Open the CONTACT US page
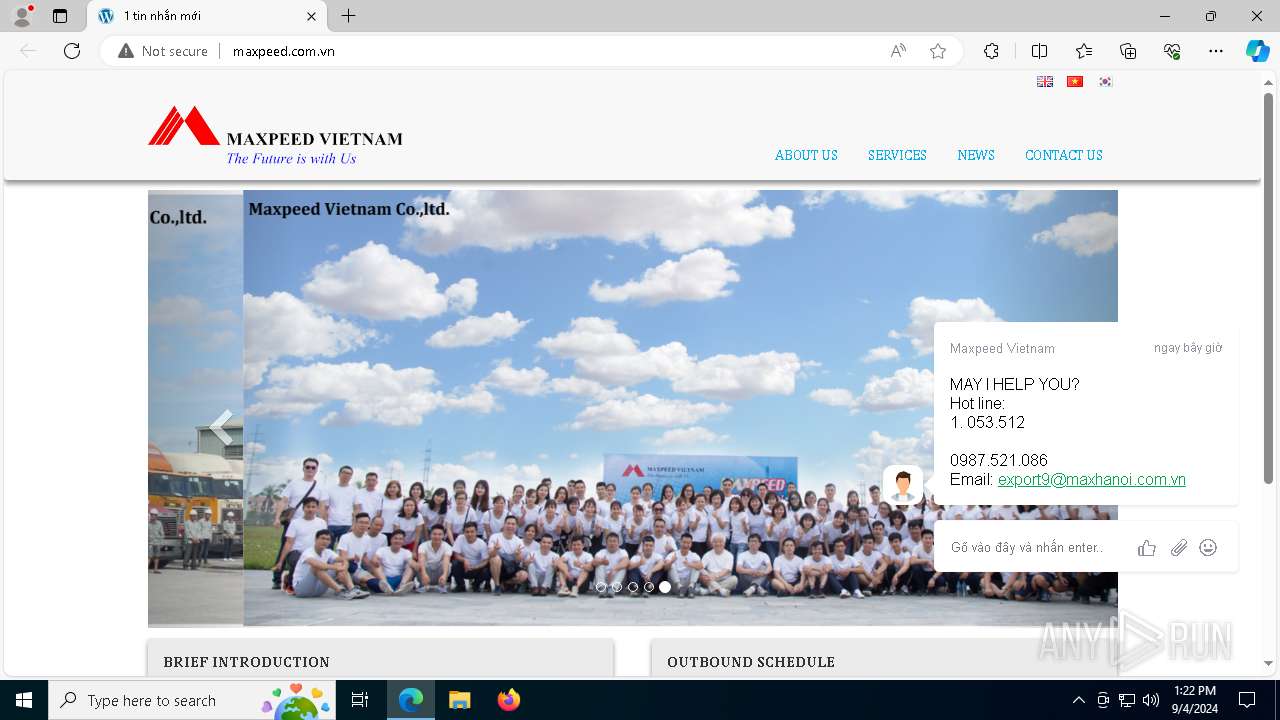This screenshot has width=1280, height=720. [x=1064, y=155]
